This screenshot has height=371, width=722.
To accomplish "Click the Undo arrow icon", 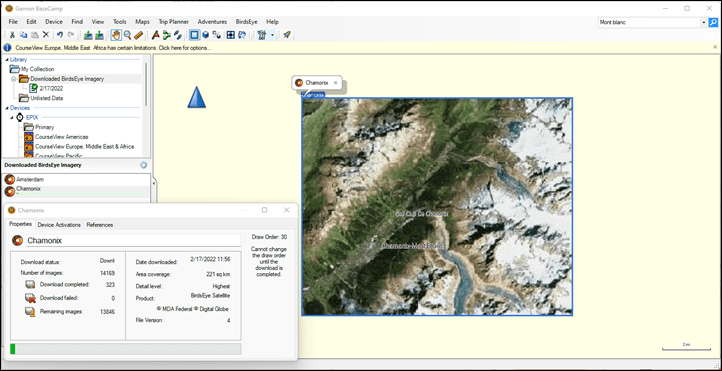I will [60, 35].
